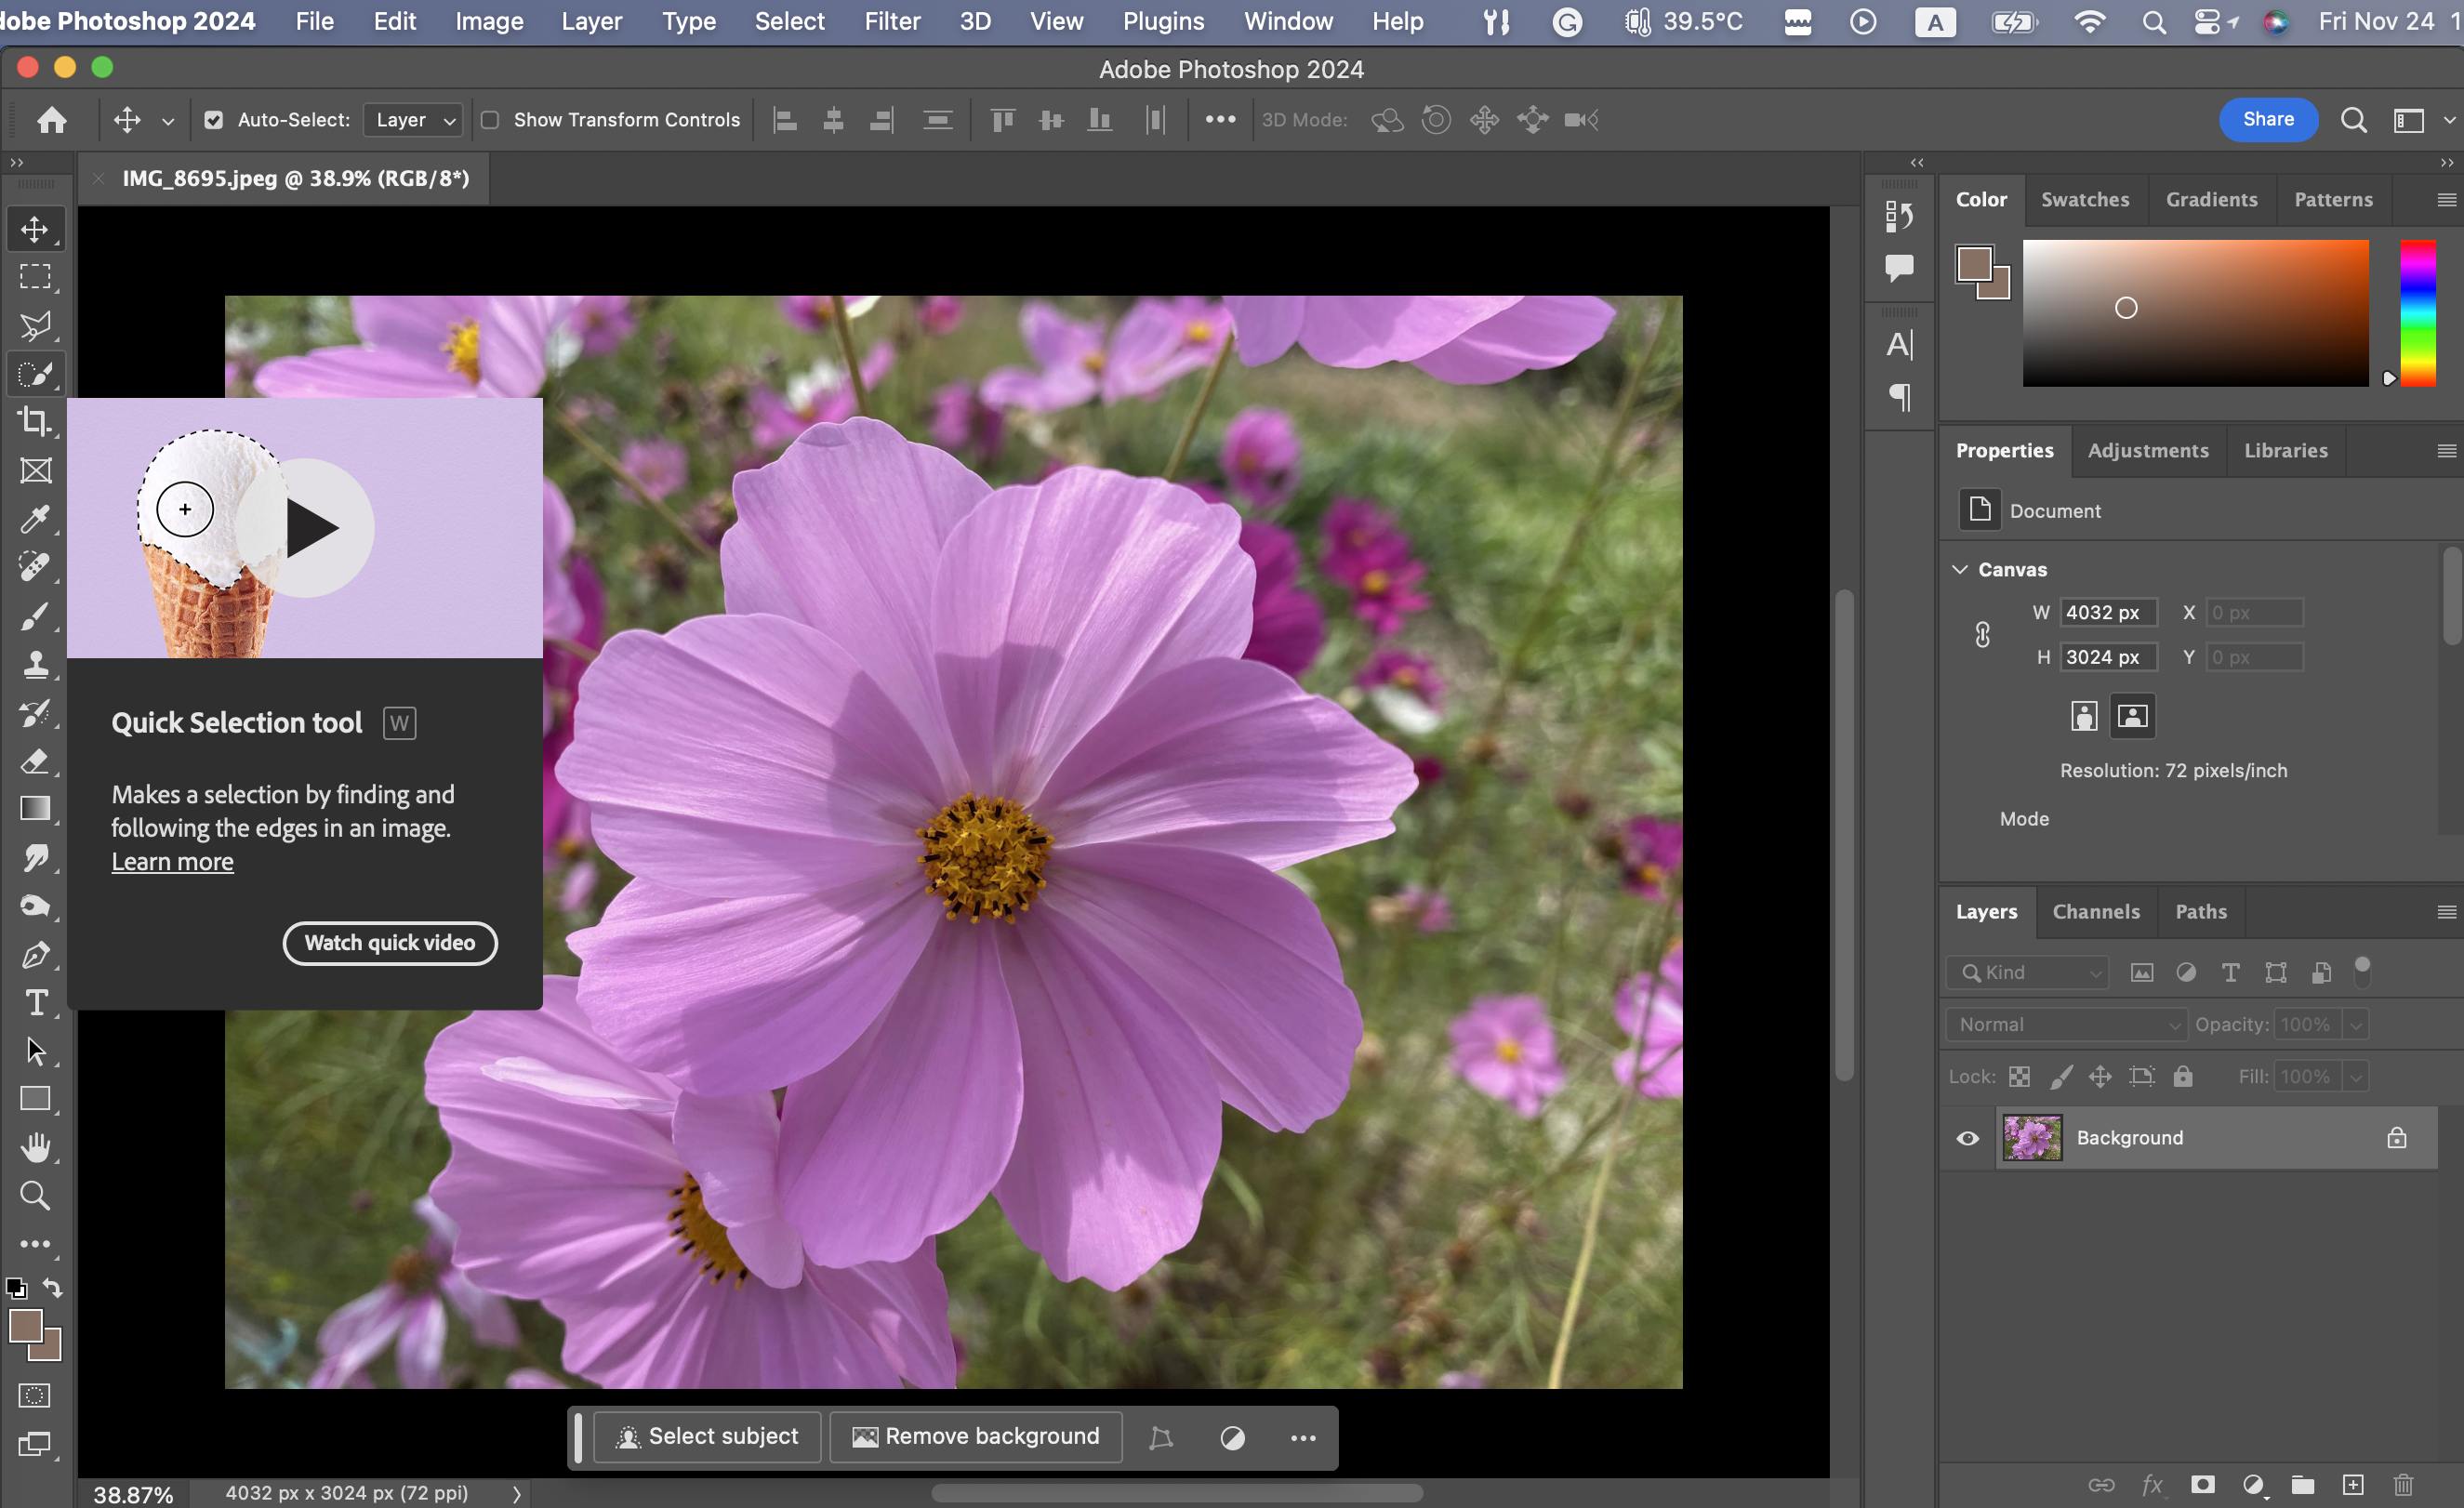The height and width of the screenshot is (1508, 2464).
Task: Delete layer using trash icon
Action: 2403,1484
